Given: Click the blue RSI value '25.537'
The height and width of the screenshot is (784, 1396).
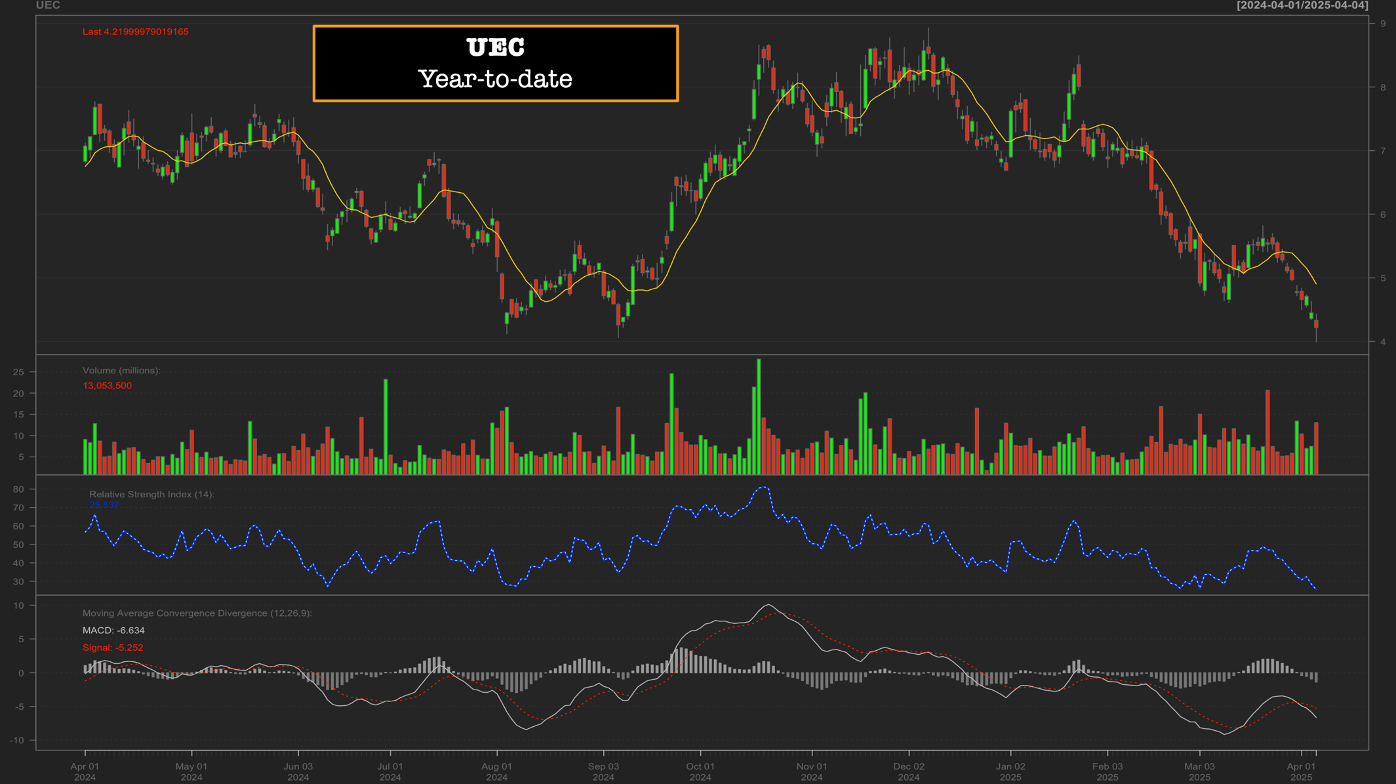Looking at the screenshot, I should tap(104, 505).
